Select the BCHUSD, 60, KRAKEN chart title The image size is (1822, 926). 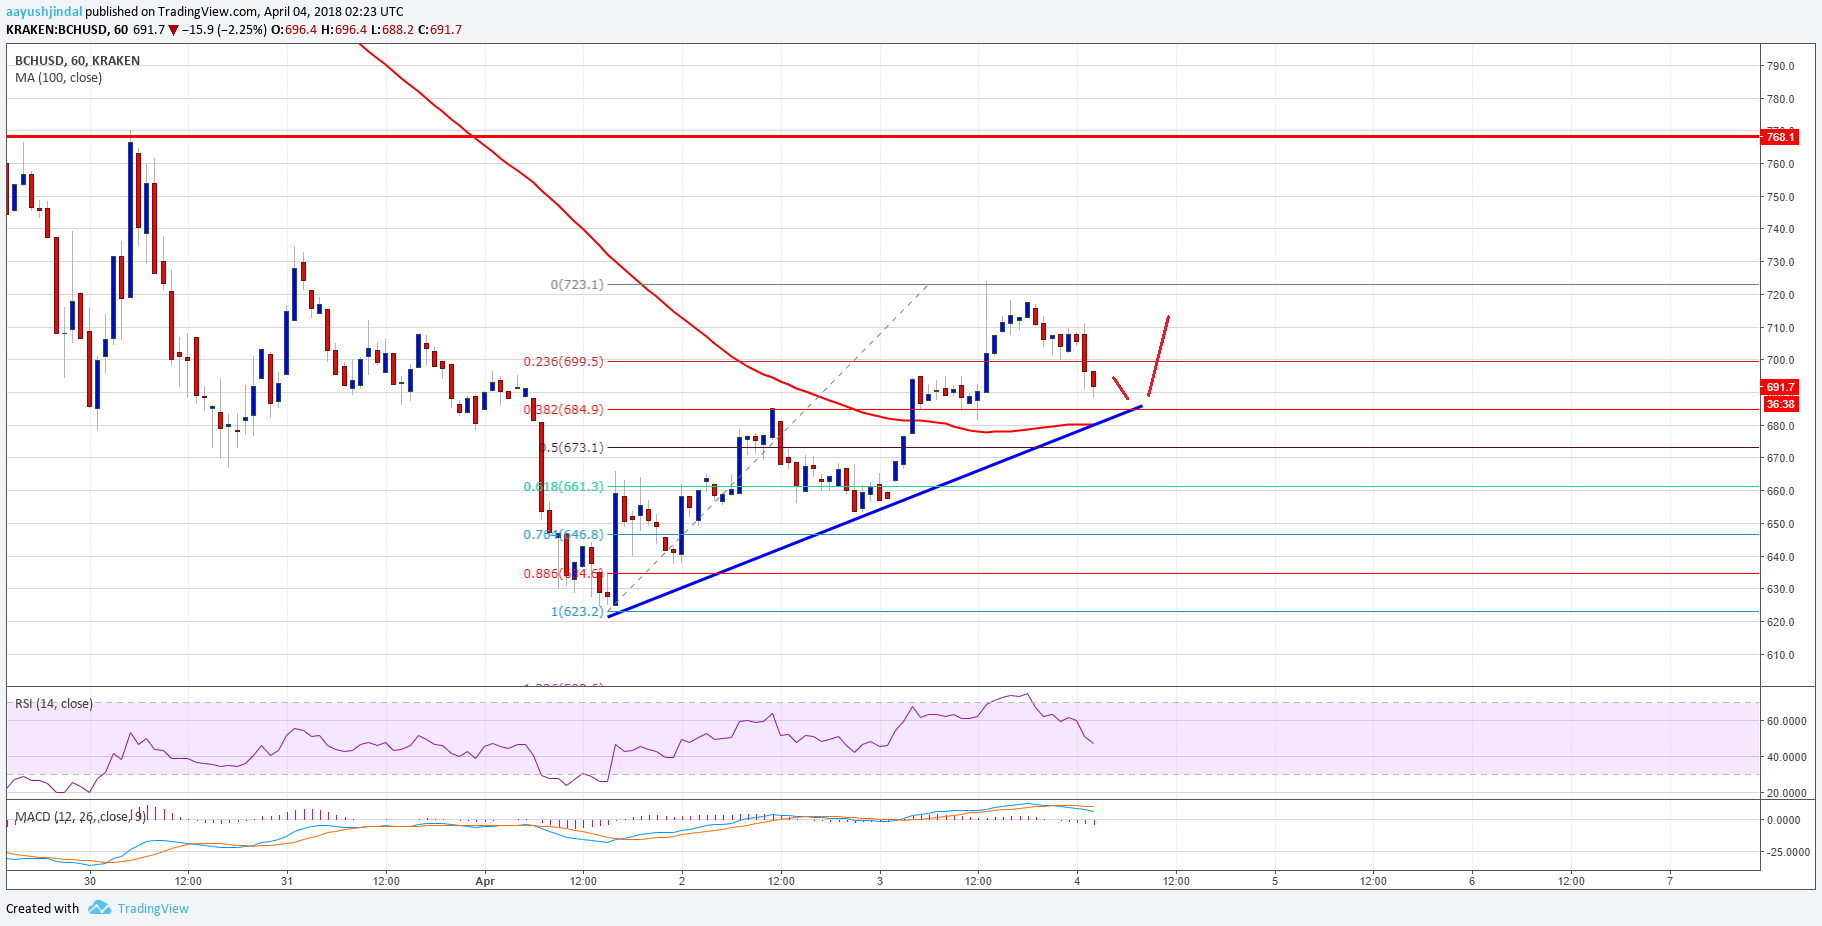(77, 61)
